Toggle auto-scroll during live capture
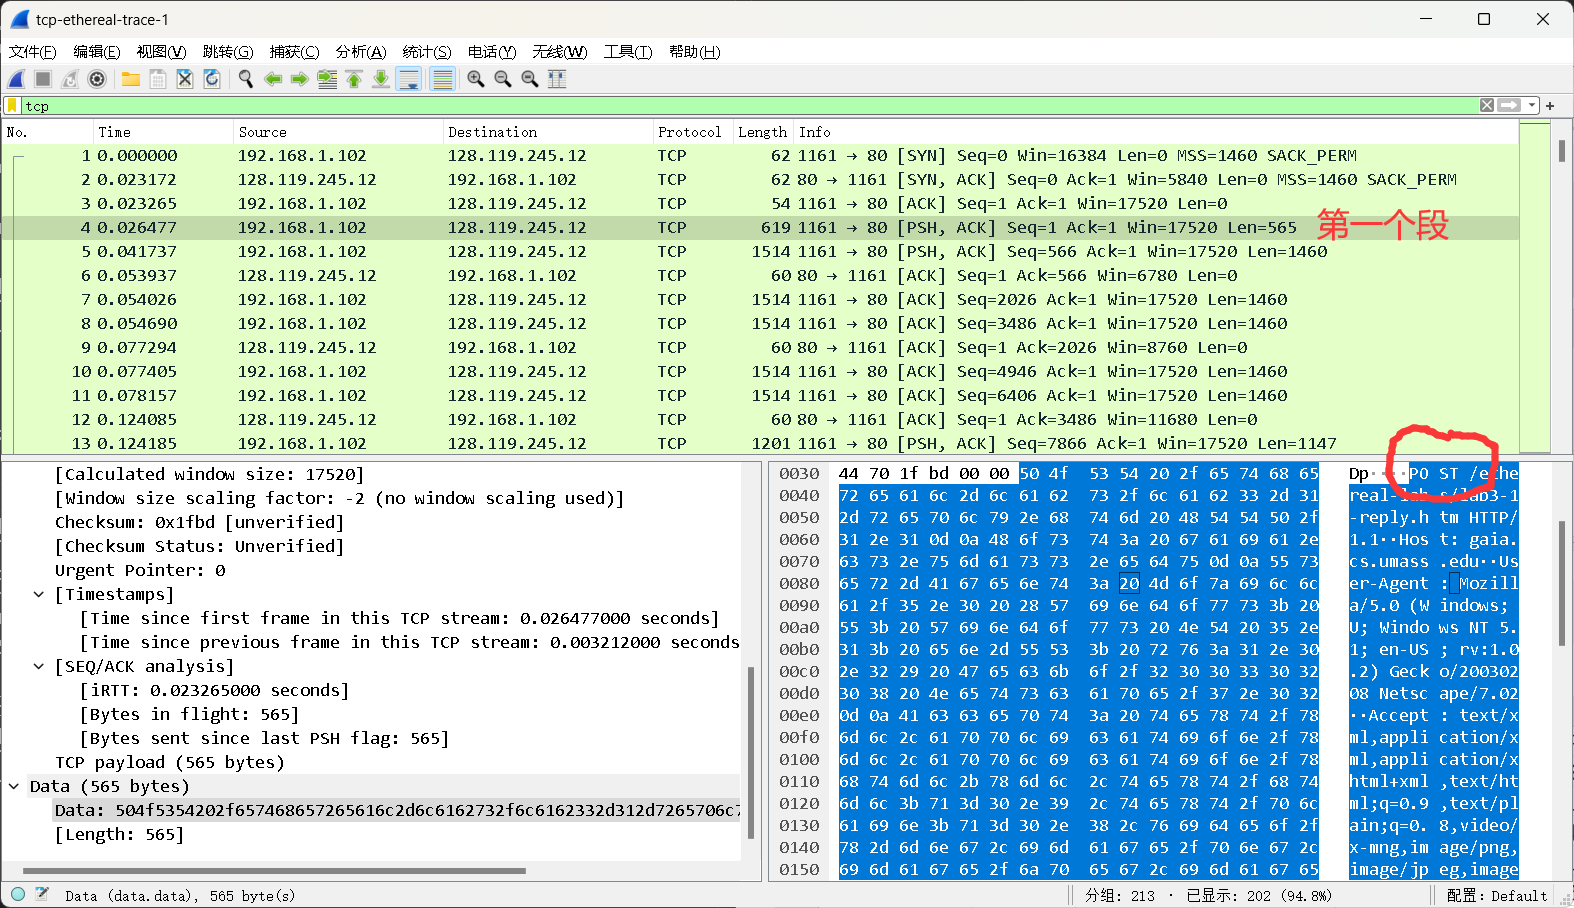Screen dimensions: 1574x908 click(x=409, y=79)
